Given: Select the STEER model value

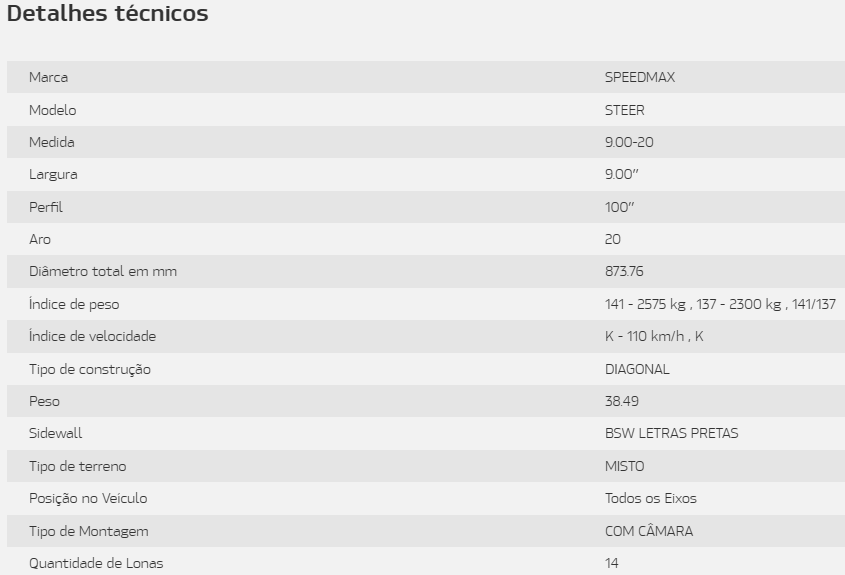Looking at the screenshot, I should (x=625, y=110).
